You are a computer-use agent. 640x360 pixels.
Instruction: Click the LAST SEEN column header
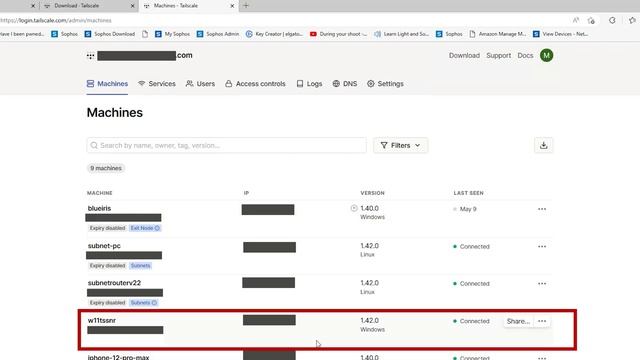469,193
